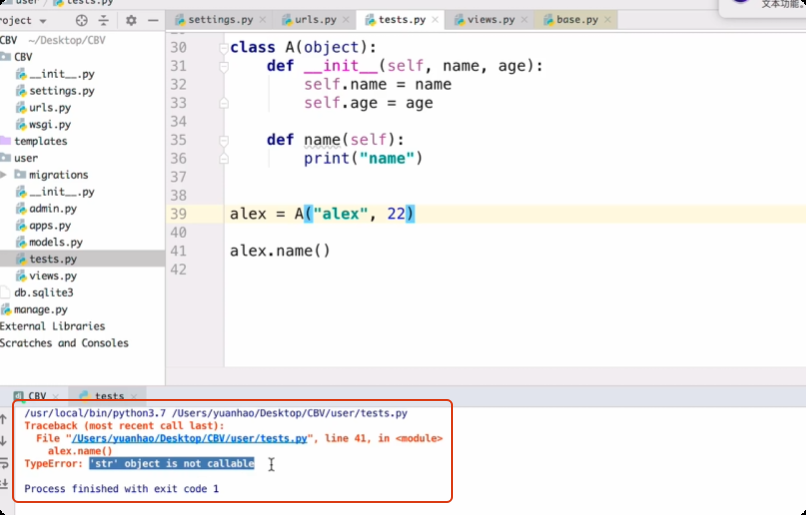Open apps.py in project tree
The height and width of the screenshot is (515, 806).
tap(49, 226)
